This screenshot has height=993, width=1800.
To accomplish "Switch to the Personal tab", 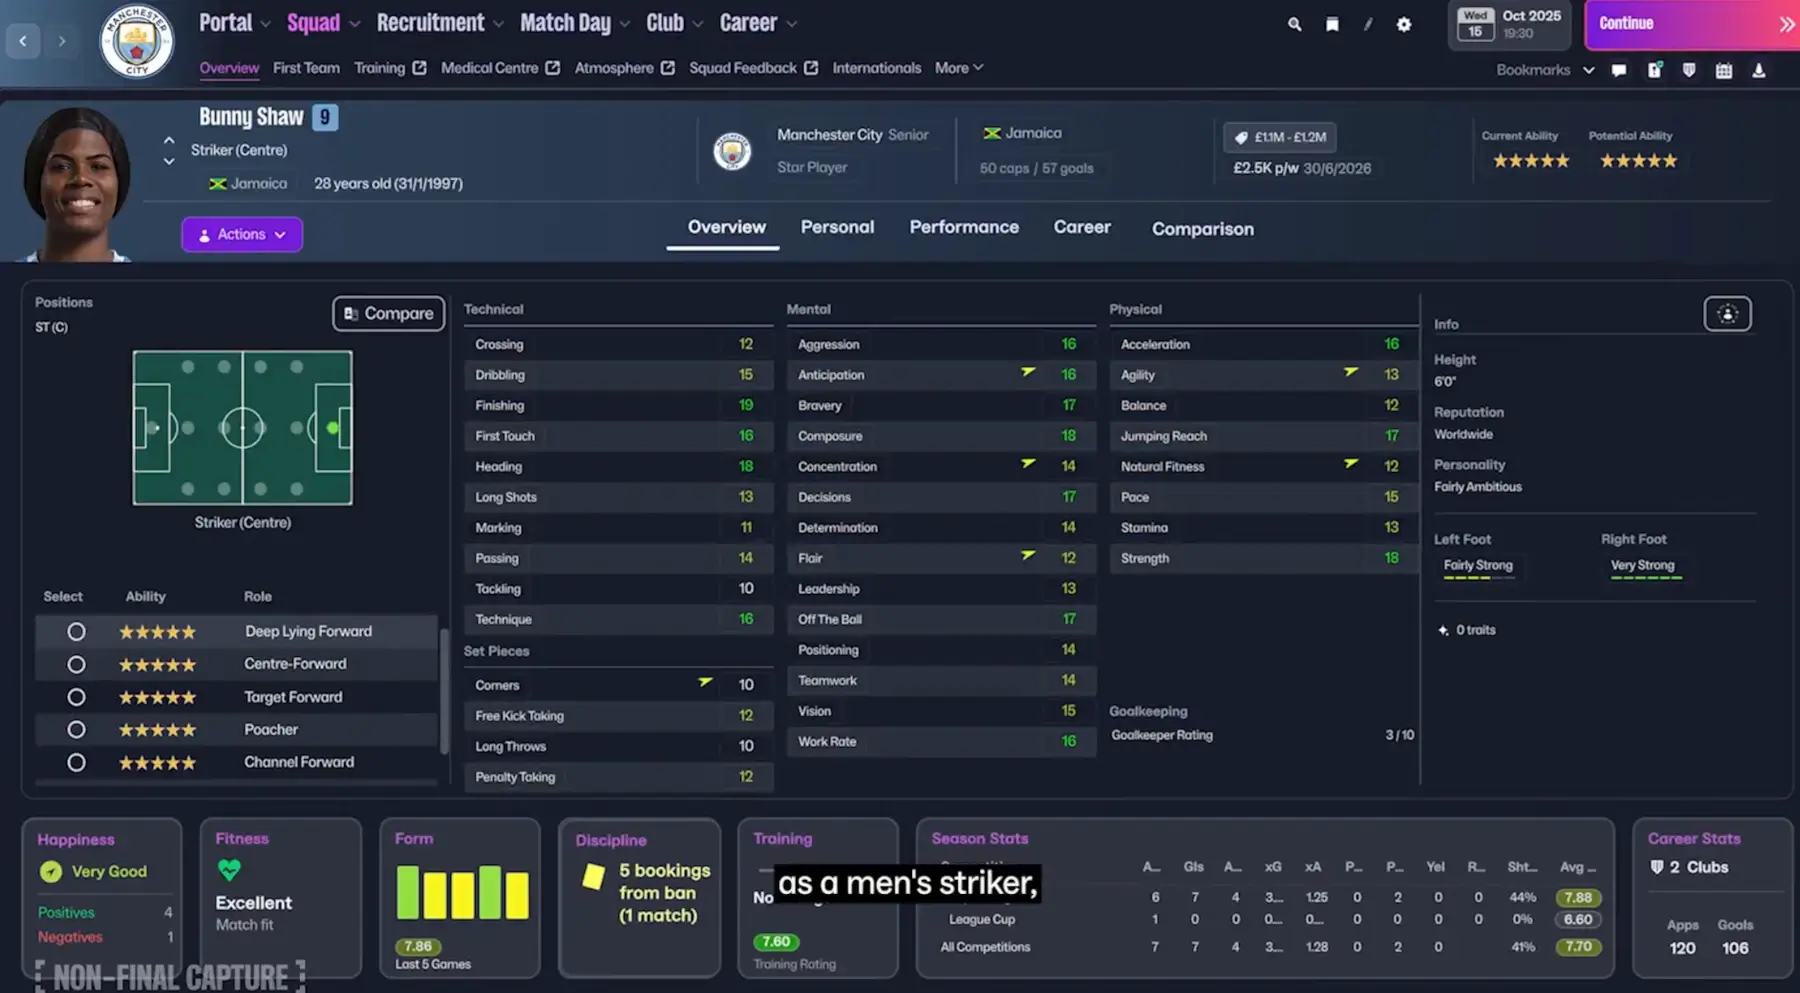I will [x=837, y=227].
